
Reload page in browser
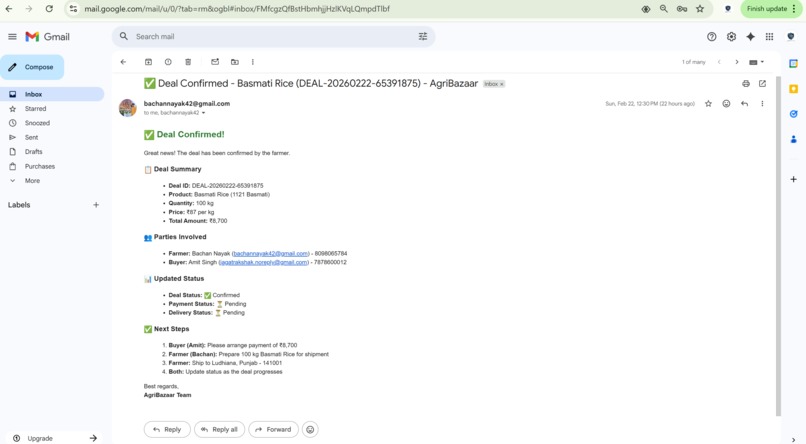click(49, 9)
